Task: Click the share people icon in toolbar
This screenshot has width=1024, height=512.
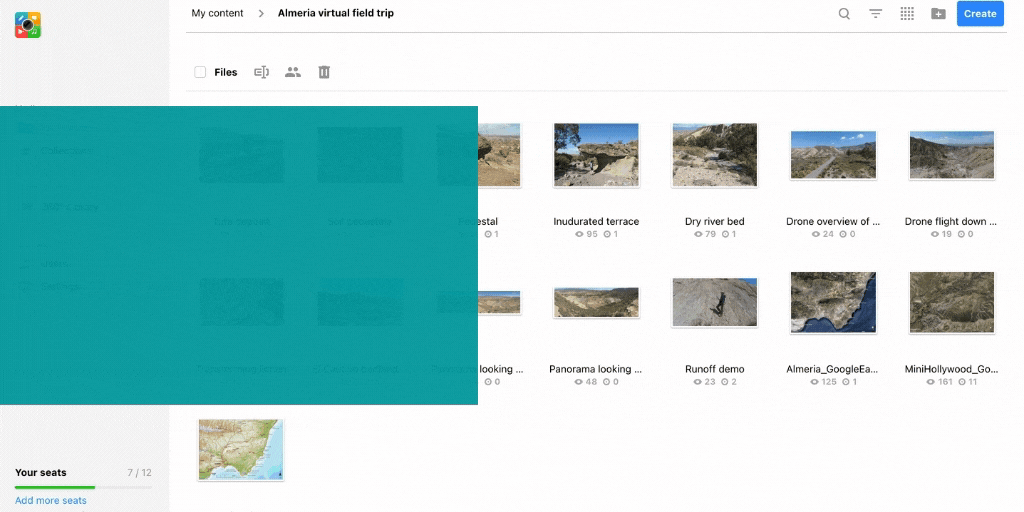Action: pos(293,72)
